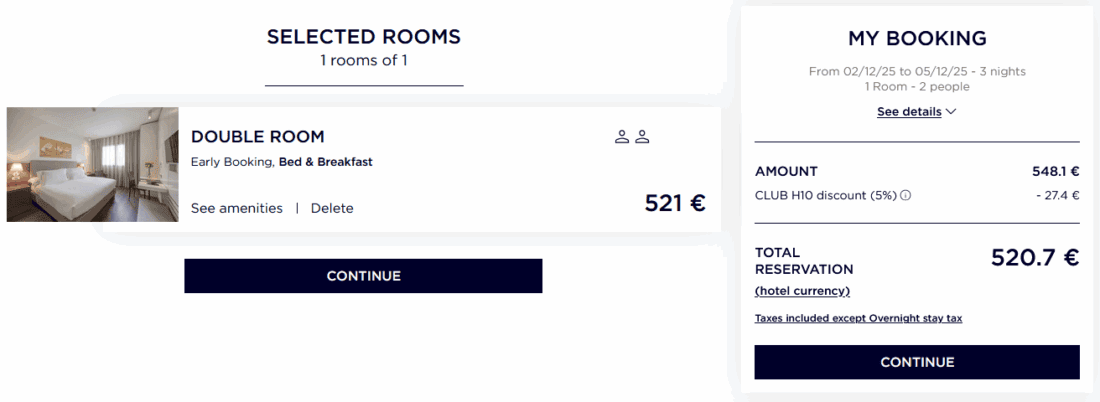Image resolution: width=1100 pixels, height=402 pixels.
Task: Click the second guest person icon
Action: (x=642, y=137)
